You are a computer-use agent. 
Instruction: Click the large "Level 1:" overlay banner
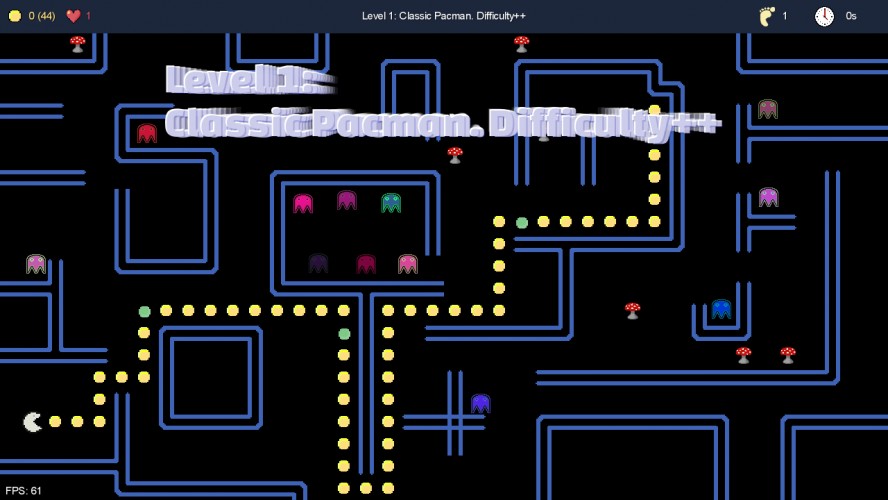(x=250, y=79)
